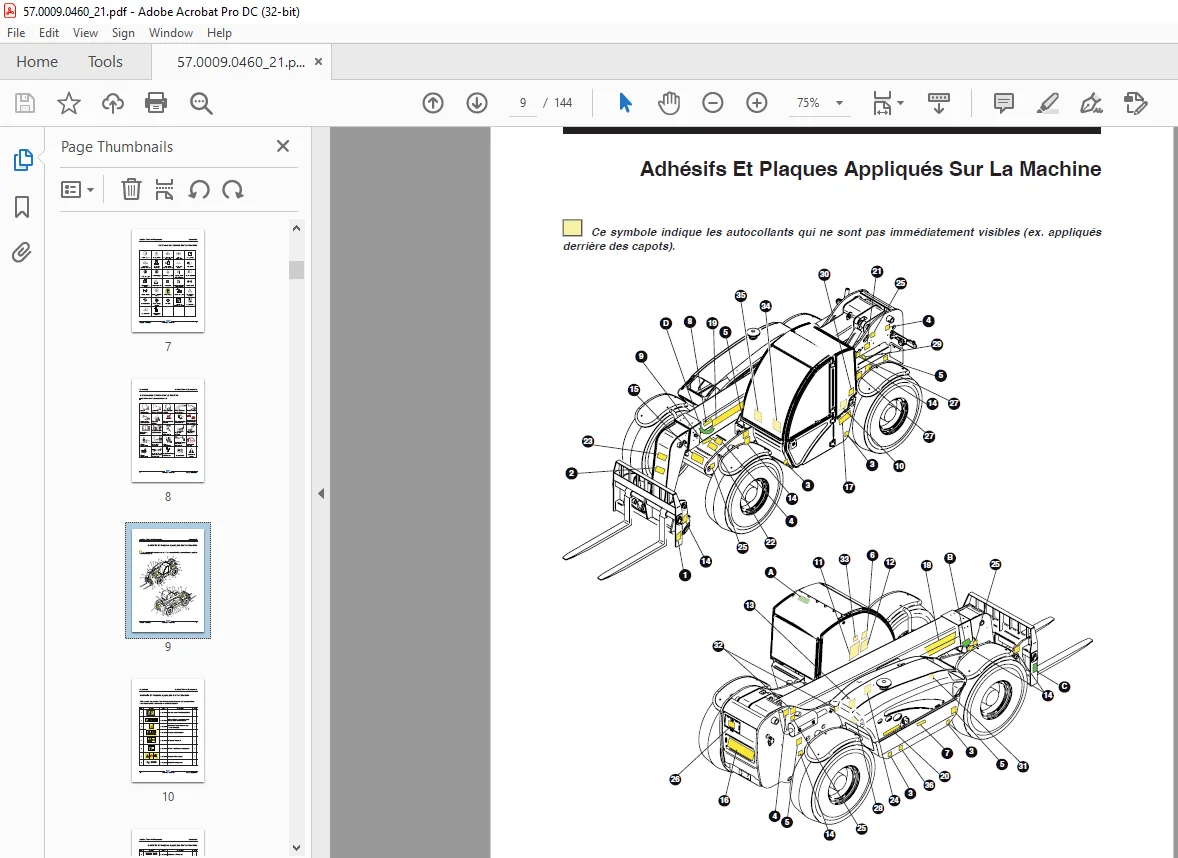1178x858 pixels.
Task: Click the scrolling mode keyboard icon
Action: click(x=939, y=103)
